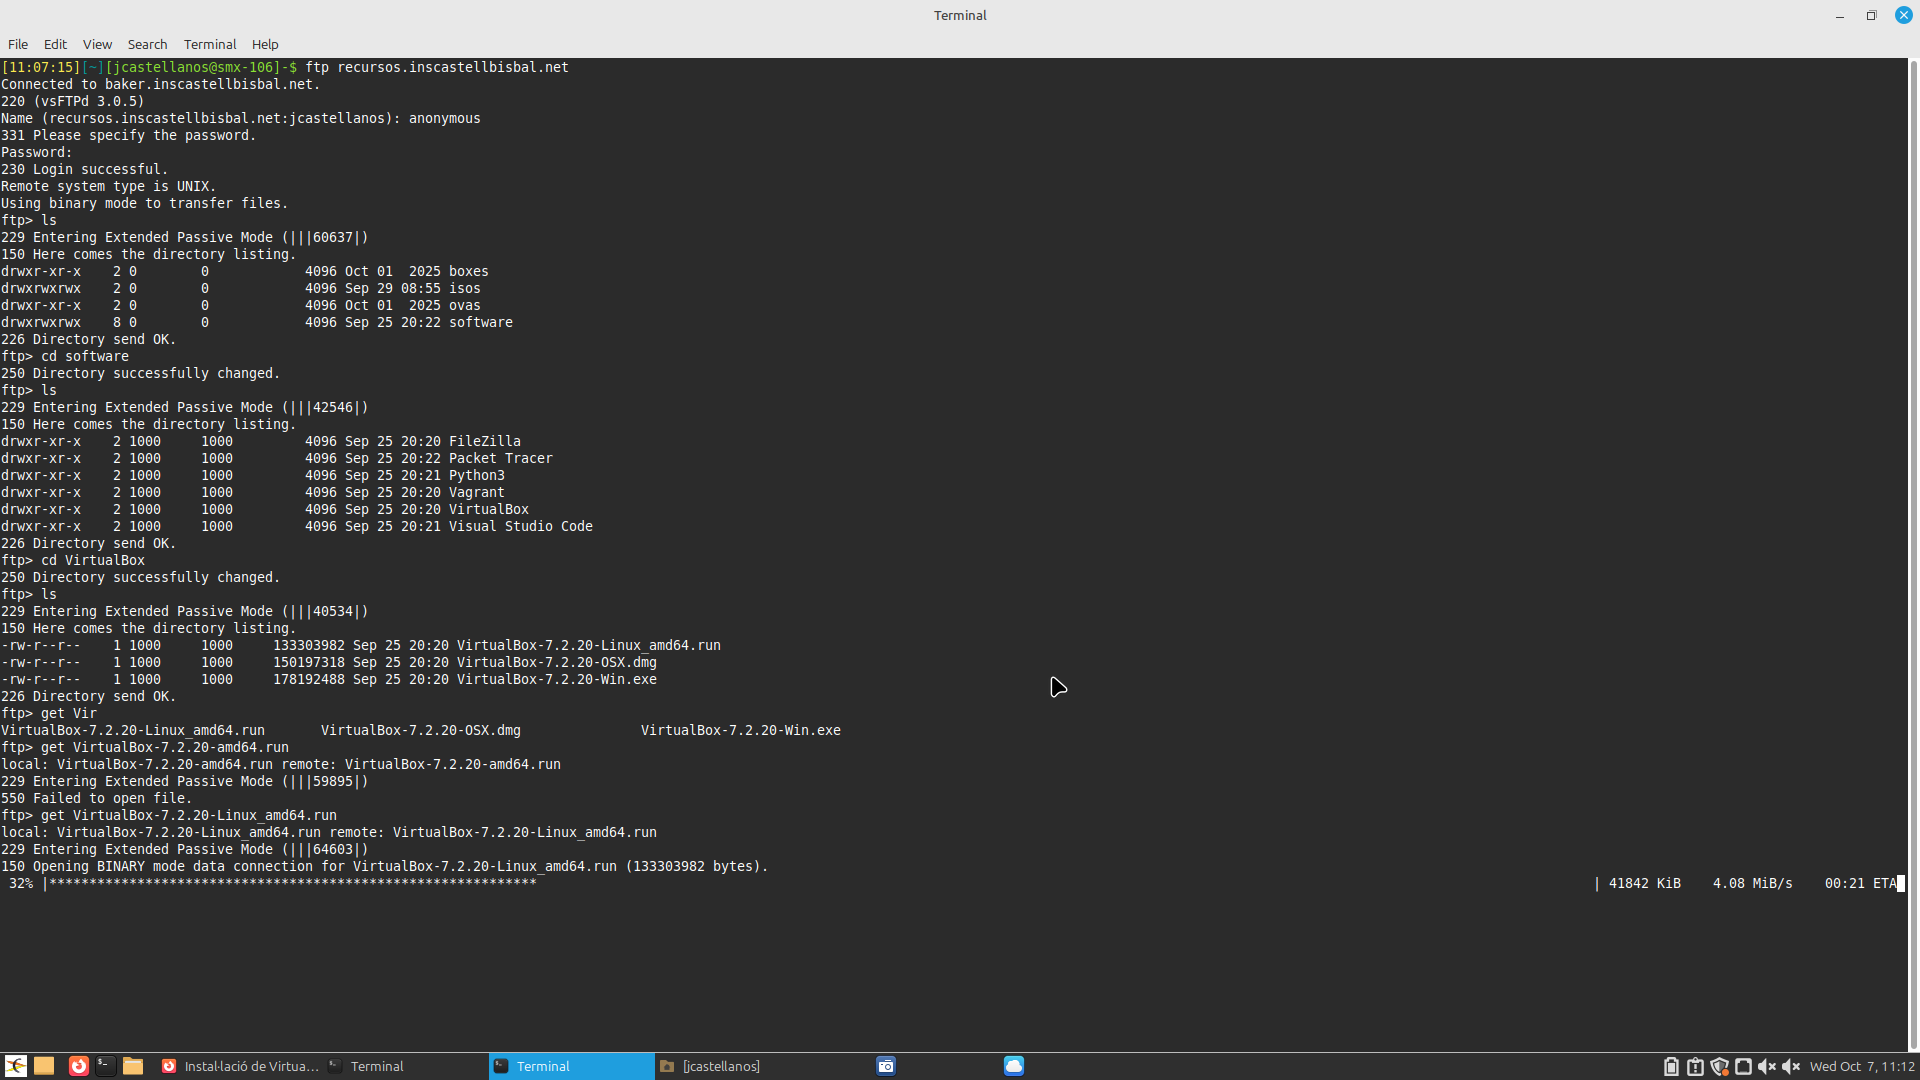This screenshot has height=1080, width=1920.
Task: Click the '32%' progress percentage
Action: point(21,883)
